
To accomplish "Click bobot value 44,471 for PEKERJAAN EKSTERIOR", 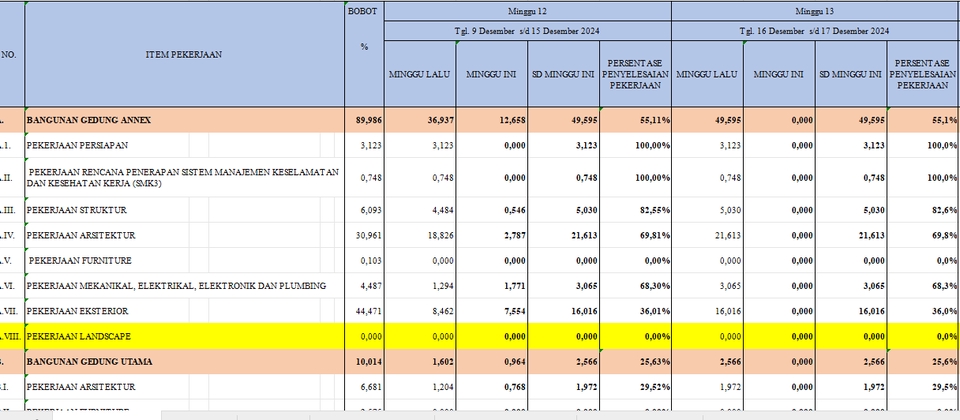I will click(361, 312).
